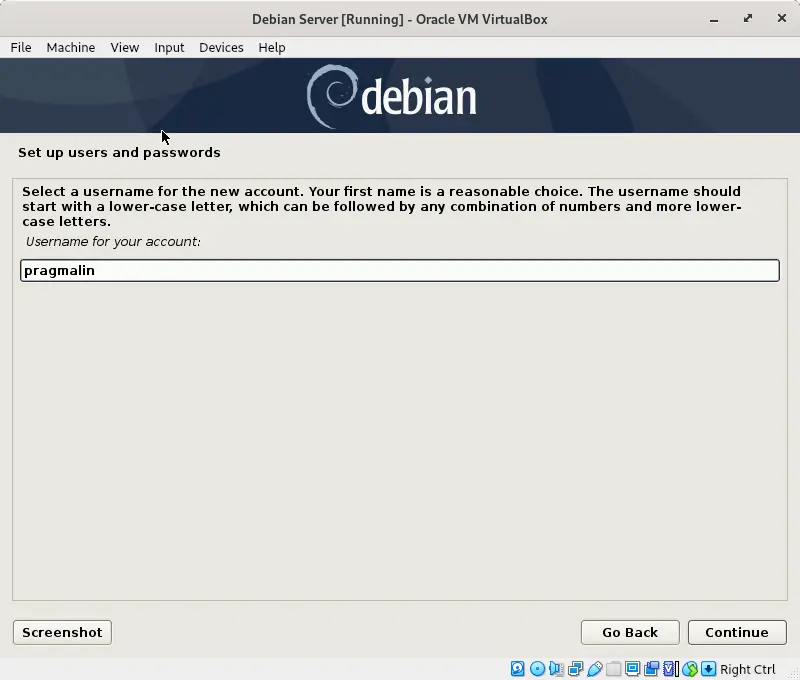
Task: Close the VirtualBox window
Action: click(781, 18)
